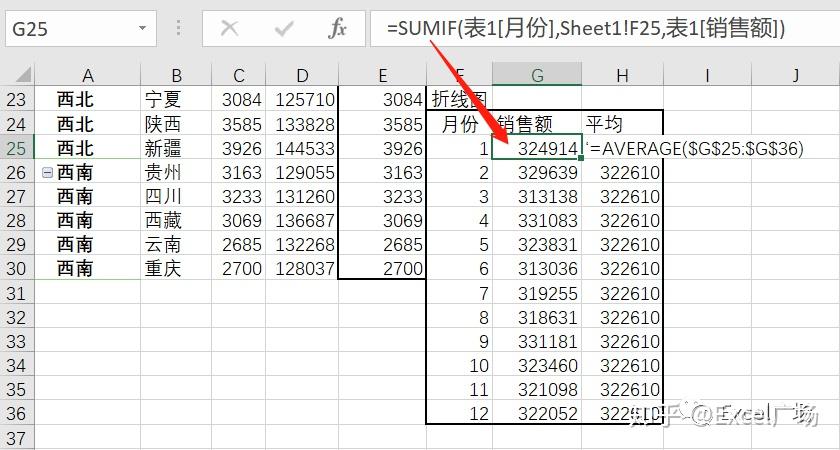Select column E header

pos(382,75)
